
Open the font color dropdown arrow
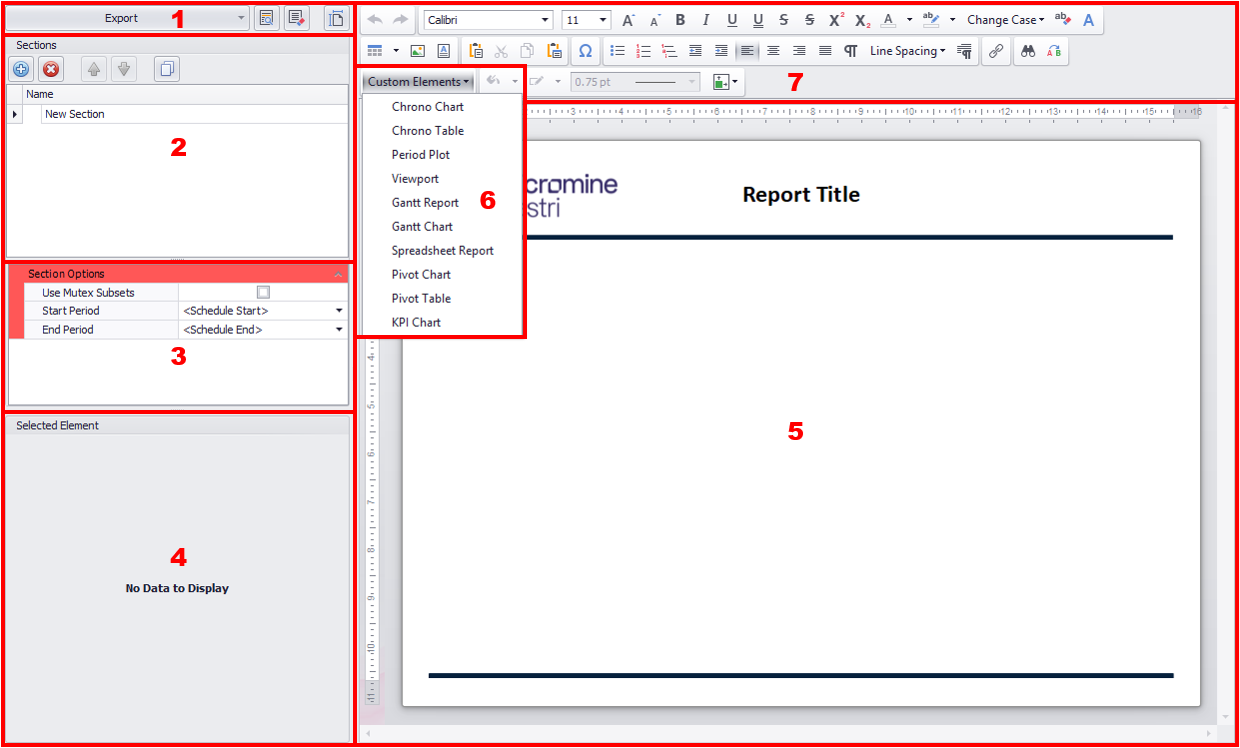[909, 20]
